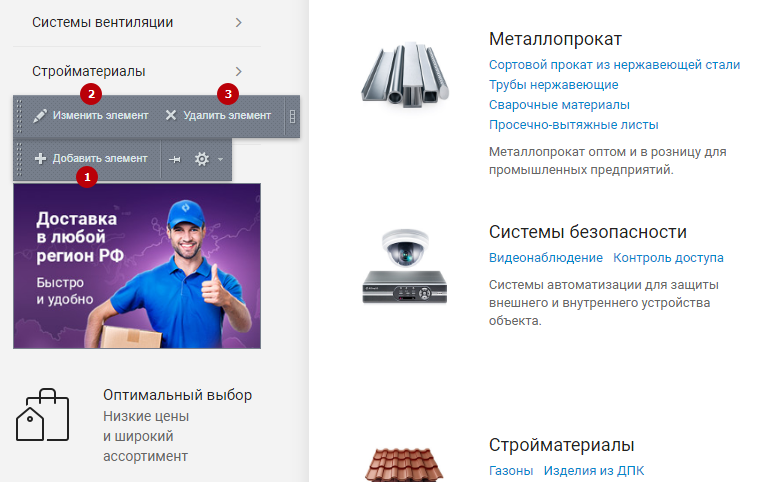The width and height of the screenshot is (759, 482).
Task: Click the Системы безопасности section heading
Action: (x=588, y=232)
